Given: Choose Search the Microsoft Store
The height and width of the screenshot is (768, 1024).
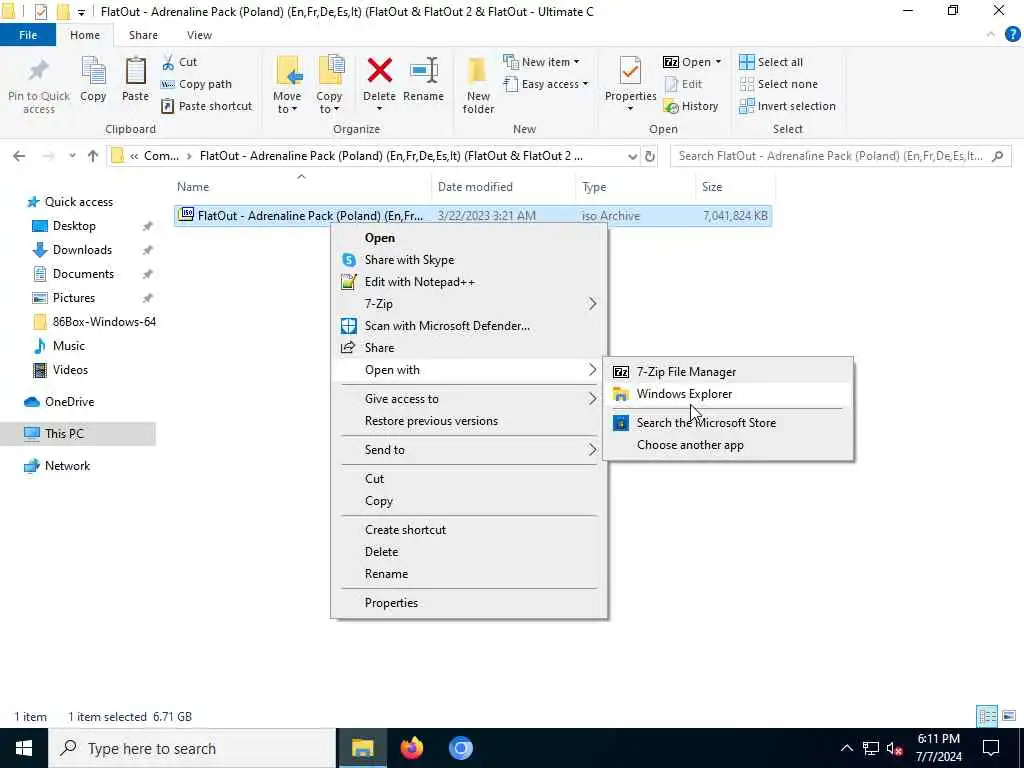Looking at the screenshot, I should (x=728, y=423).
